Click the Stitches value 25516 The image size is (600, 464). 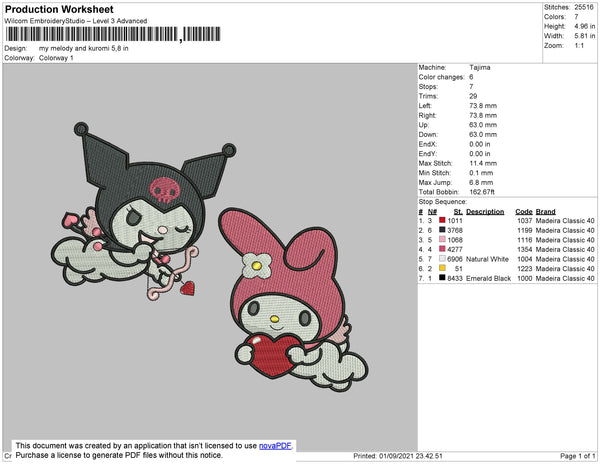click(584, 7)
